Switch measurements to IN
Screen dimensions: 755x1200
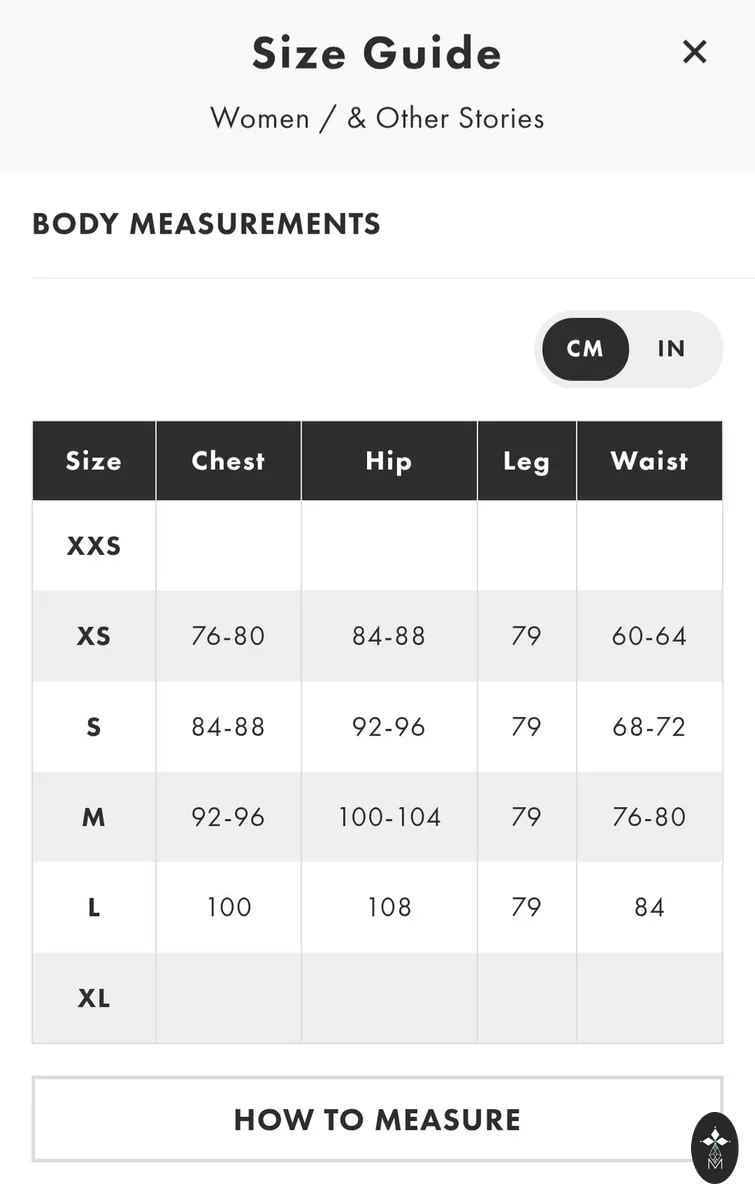pos(671,349)
